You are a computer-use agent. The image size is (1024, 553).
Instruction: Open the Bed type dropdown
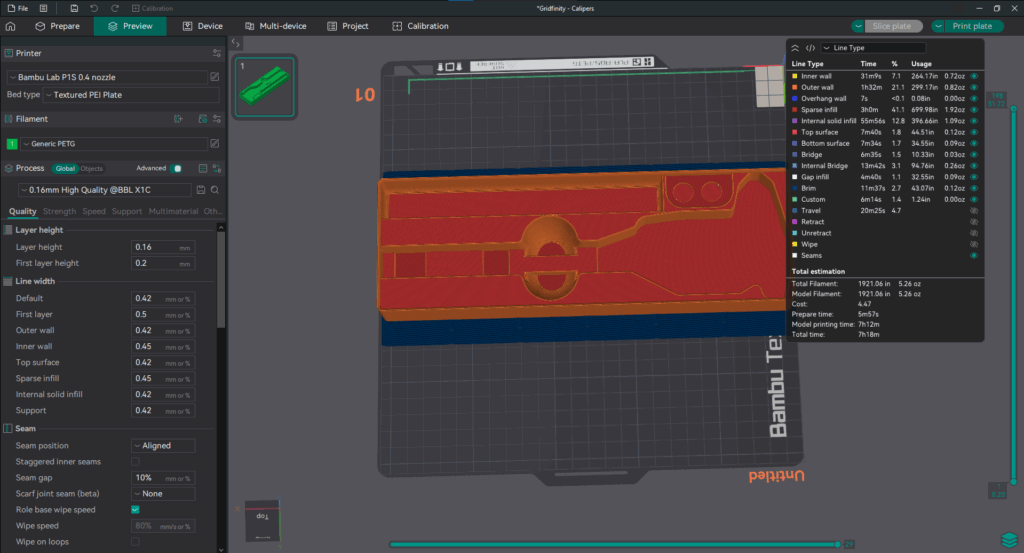pyautogui.click(x=130, y=95)
